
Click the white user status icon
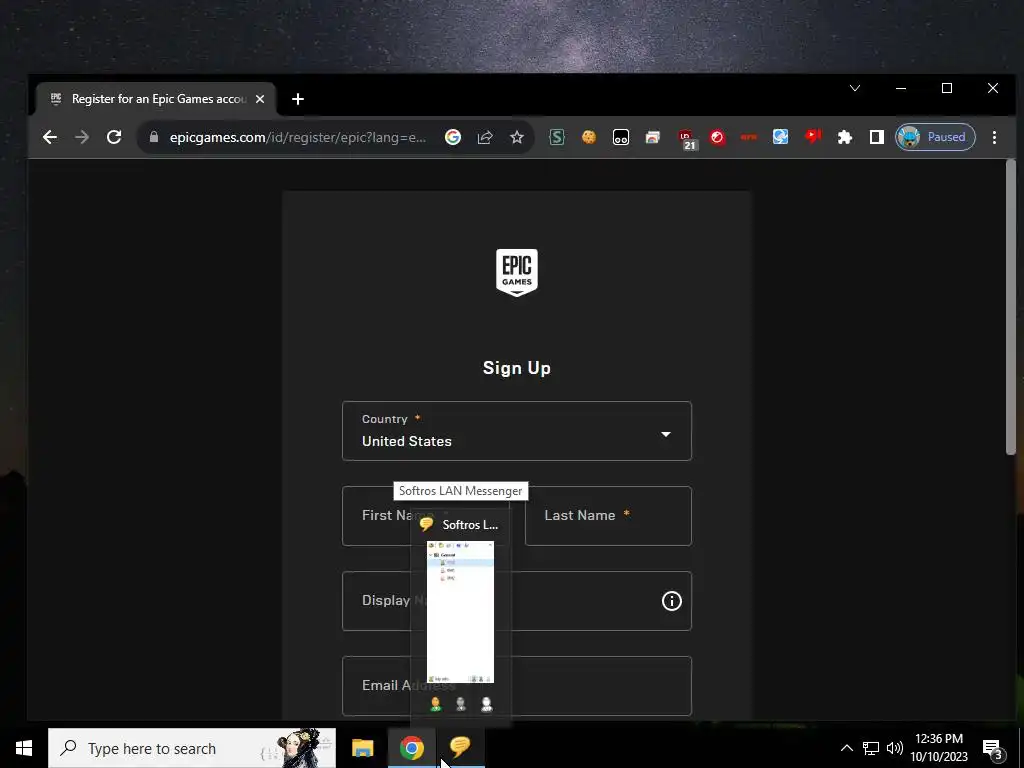pos(487,704)
